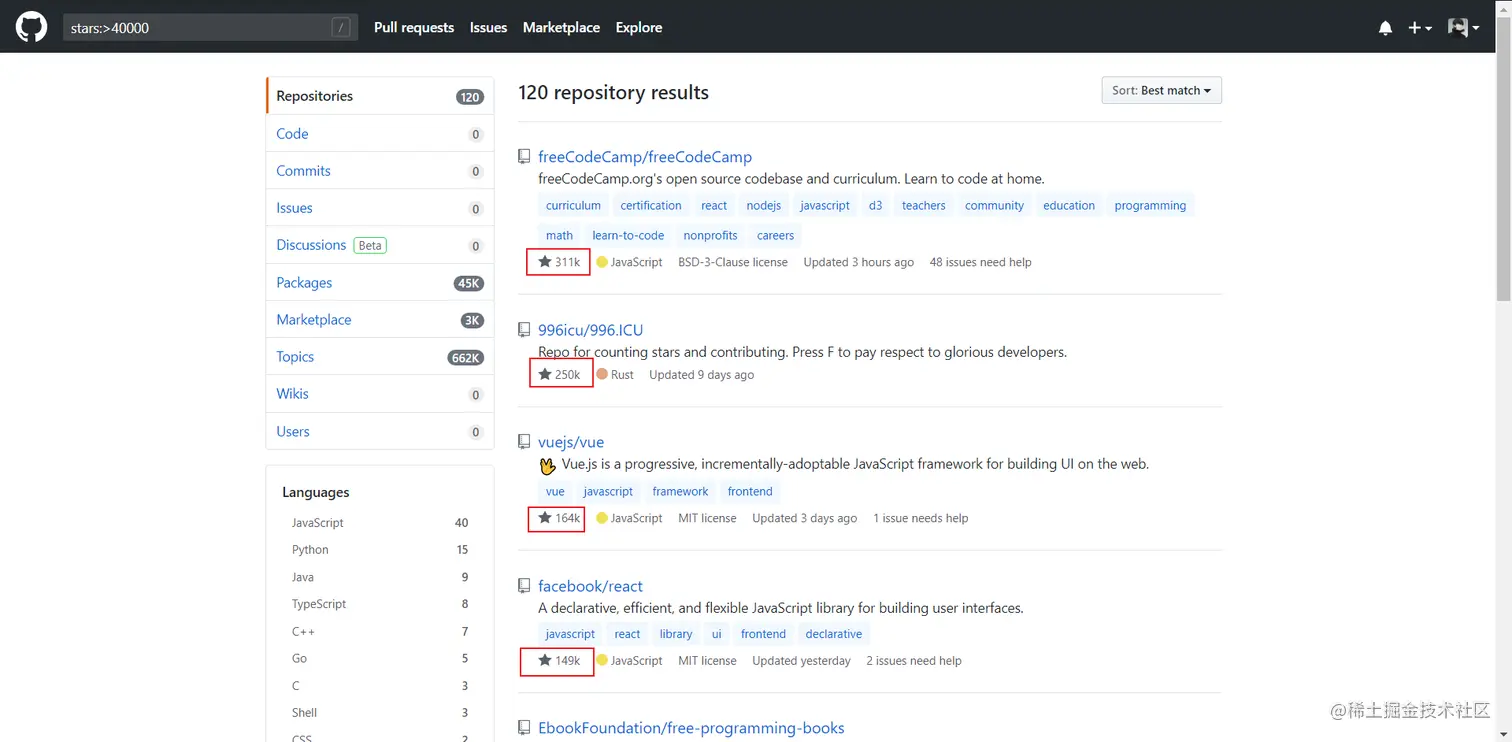Click the star icon beside 250k
Image resolution: width=1512 pixels, height=742 pixels.
545,375
